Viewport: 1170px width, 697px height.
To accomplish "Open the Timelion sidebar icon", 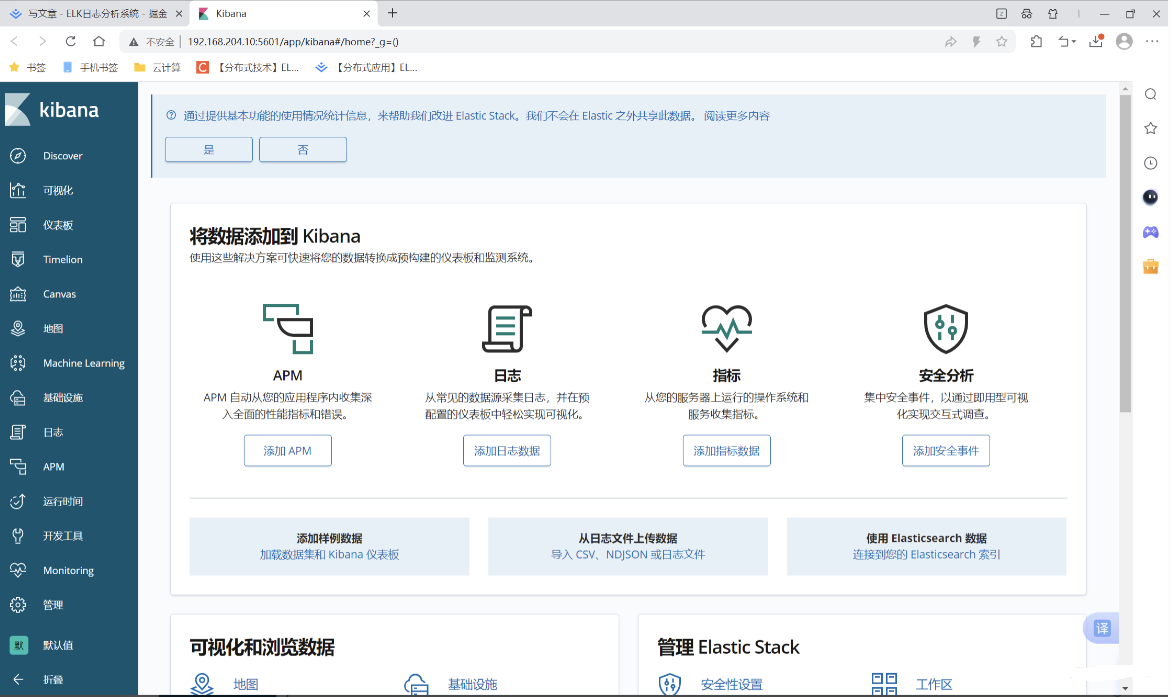I will (18, 260).
